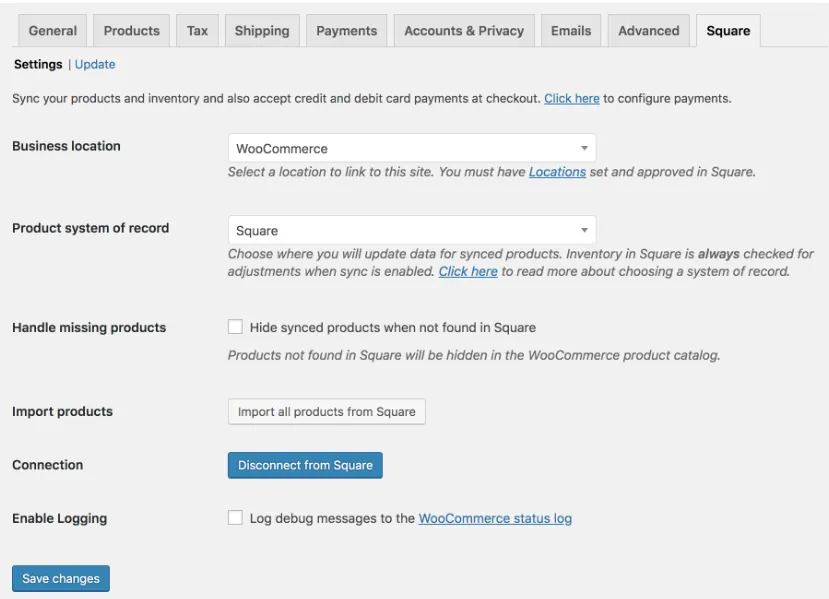This screenshot has height=599, width=829.
Task: Open the WooCommerce status log link
Action: 495,518
